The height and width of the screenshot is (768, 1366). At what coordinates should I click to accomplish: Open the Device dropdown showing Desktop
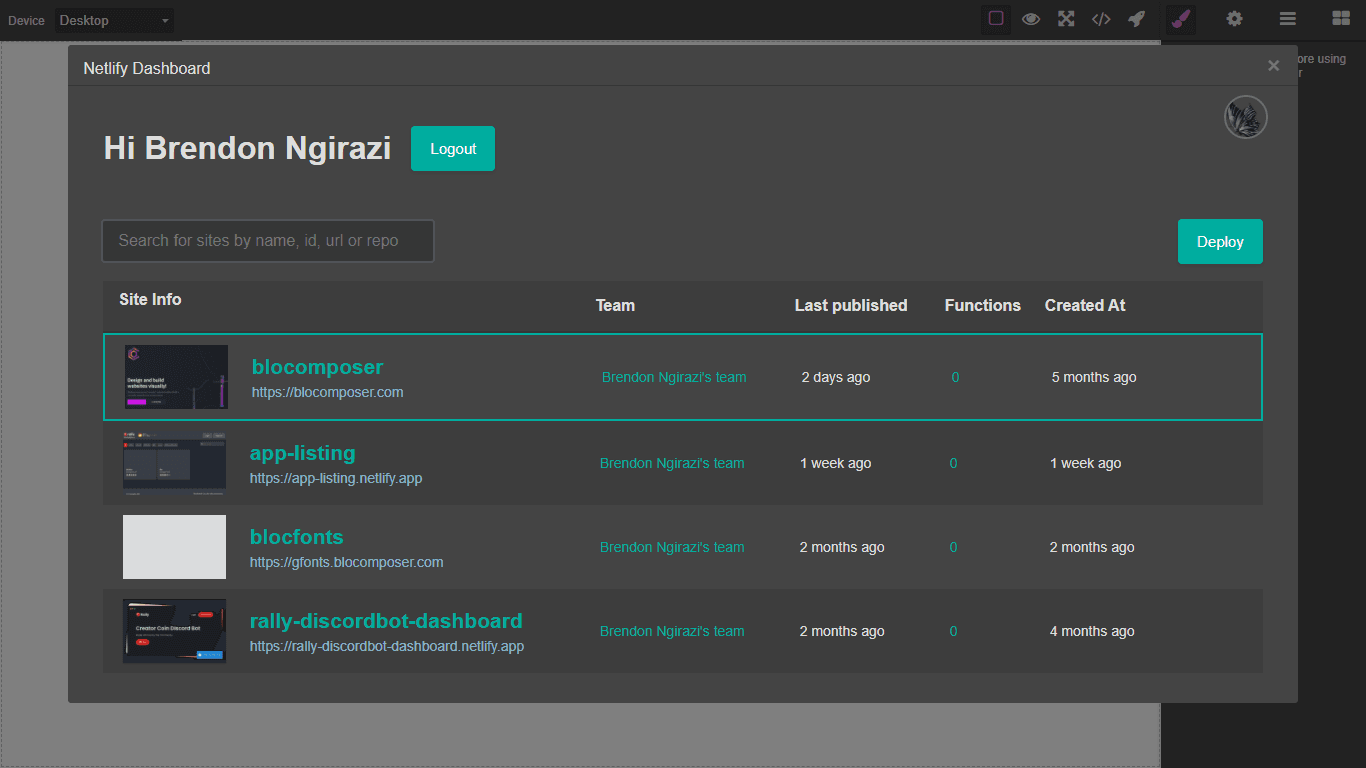114,20
